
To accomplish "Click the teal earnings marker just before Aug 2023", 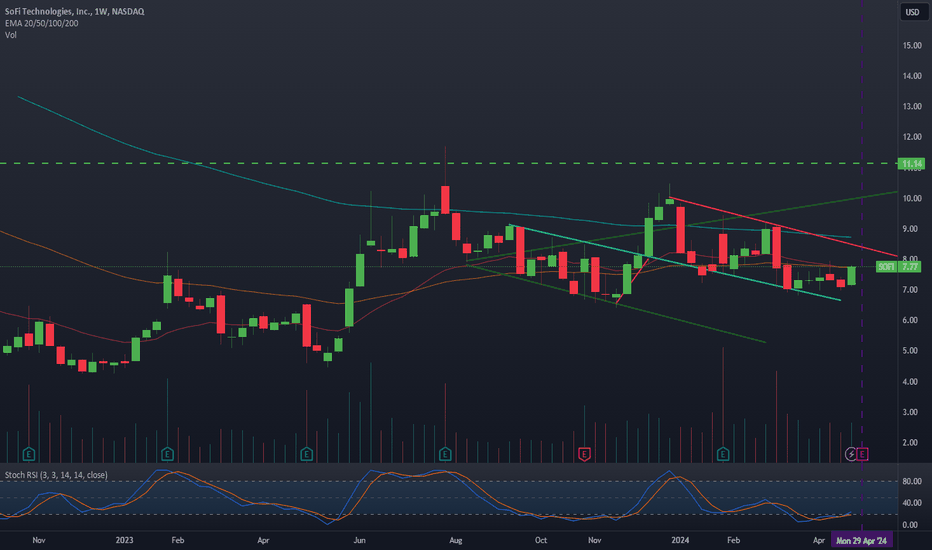I will pos(445,454).
